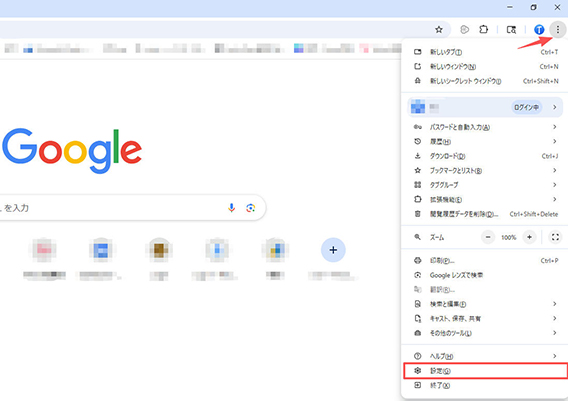Enter full screen mode icon
This screenshot has width=568, height=401.
point(555,237)
